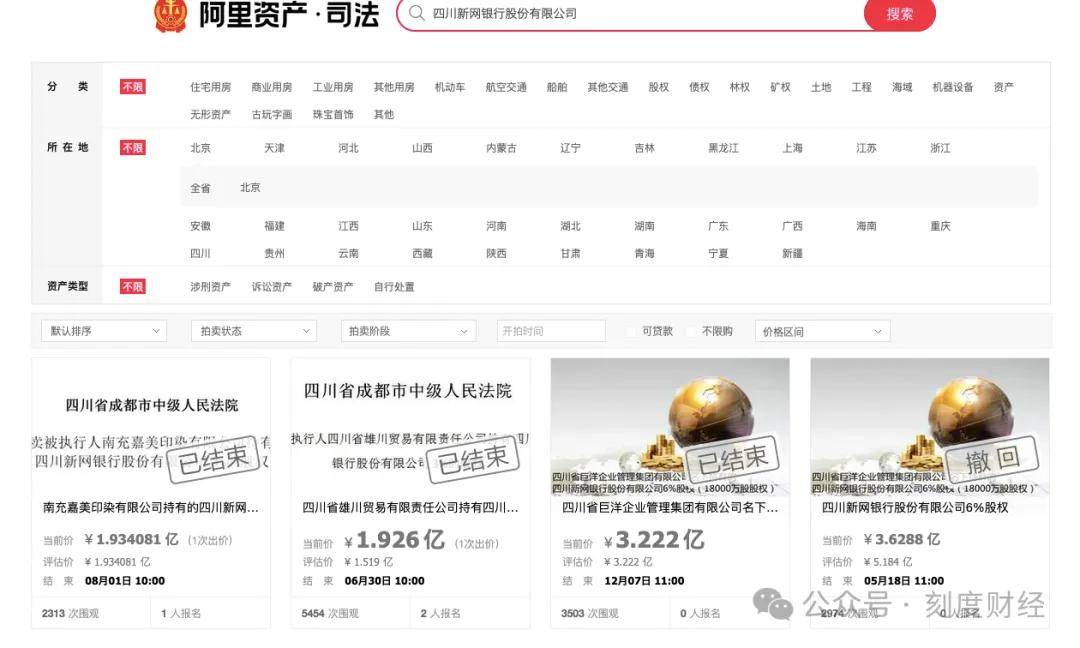This screenshot has height=648, width=1080.
Task: Open listing title 南充嘉美印染有限公司持有的四川新网...
Action: click(x=151, y=508)
